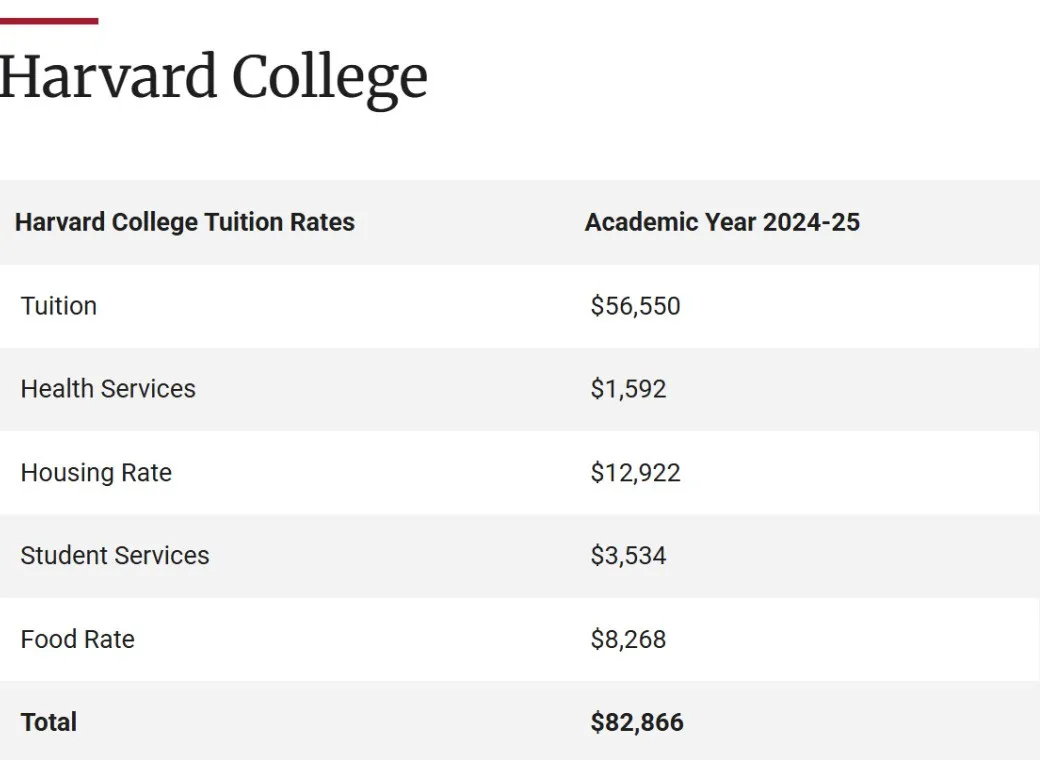Click the $3,534 student services amount
Image resolution: width=1040 pixels, height=760 pixels.
click(x=628, y=556)
